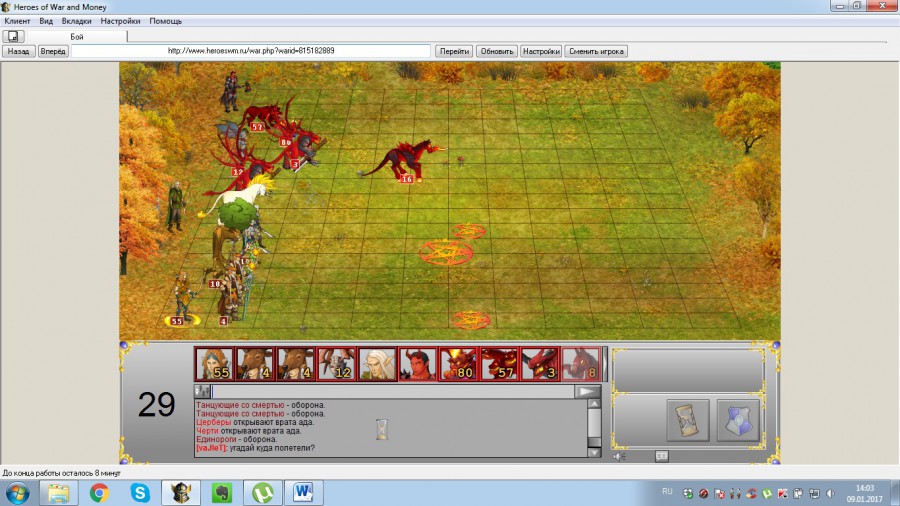This screenshot has width=900, height=506.
Task: Click Церберы in combat log
Action: point(214,422)
